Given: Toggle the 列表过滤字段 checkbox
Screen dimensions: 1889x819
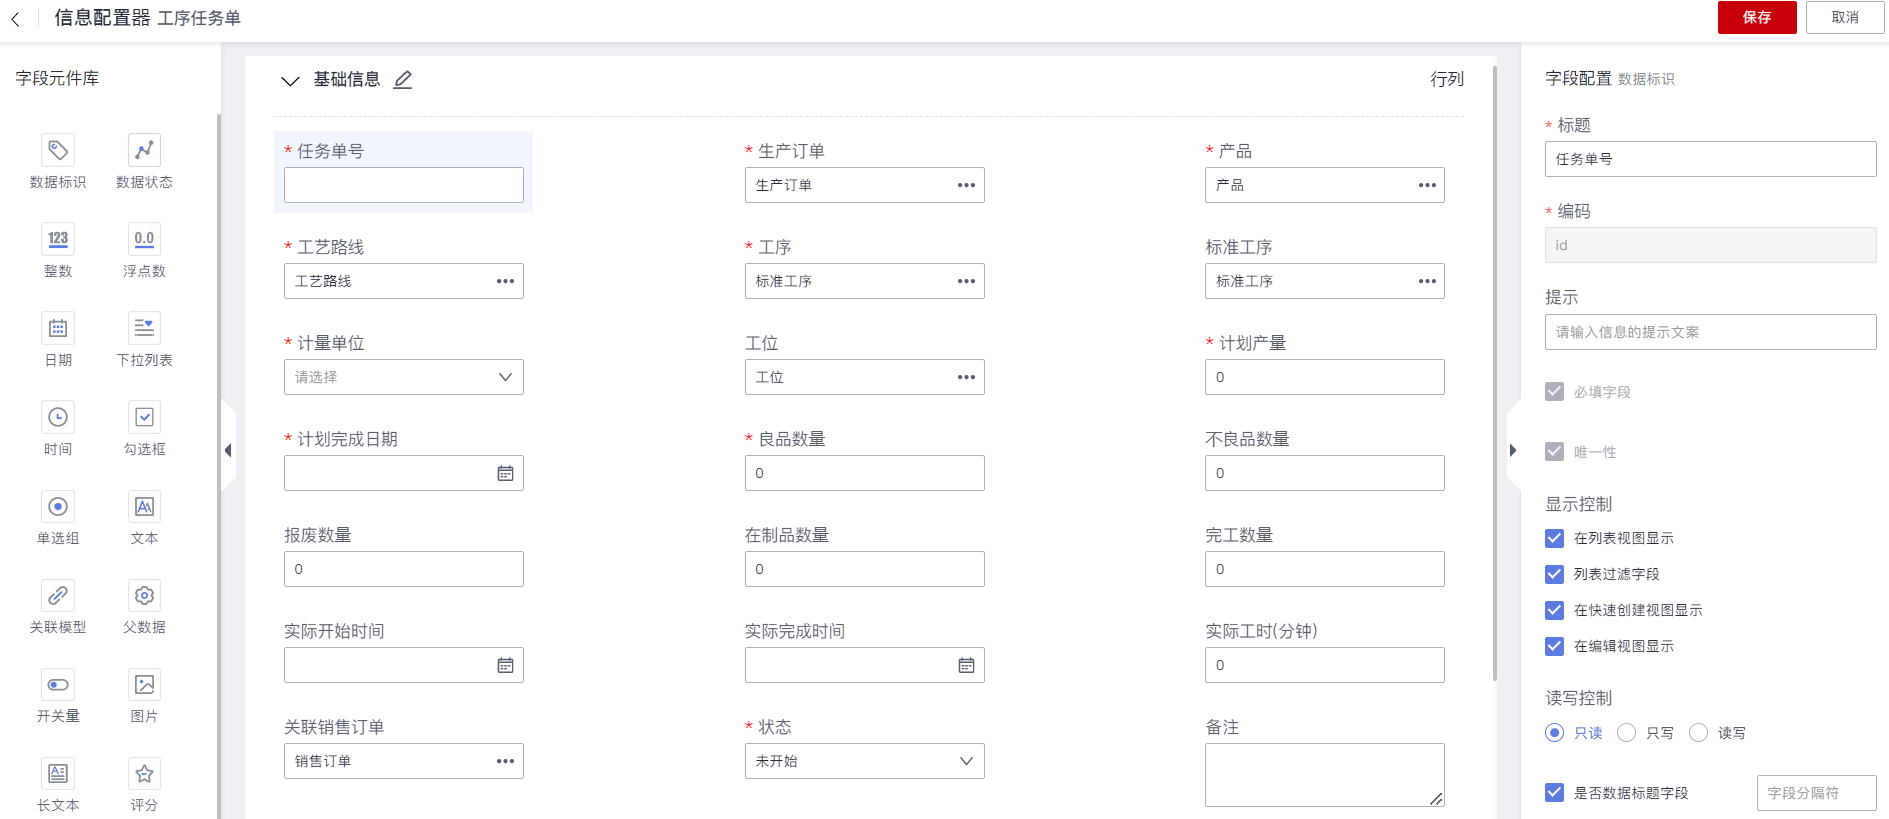Looking at the screenshot, I should click(x=1554, y=574).
